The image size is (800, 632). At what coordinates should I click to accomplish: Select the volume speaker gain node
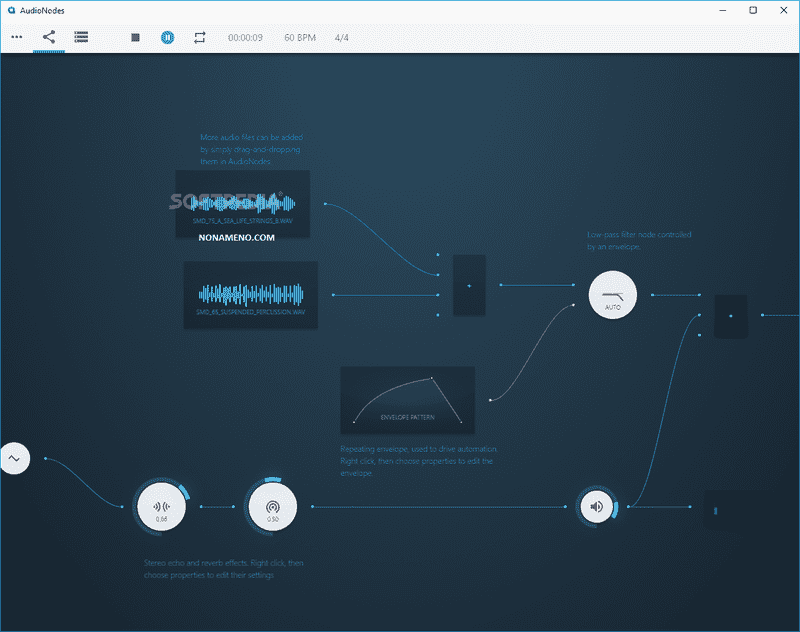[596, 507]
